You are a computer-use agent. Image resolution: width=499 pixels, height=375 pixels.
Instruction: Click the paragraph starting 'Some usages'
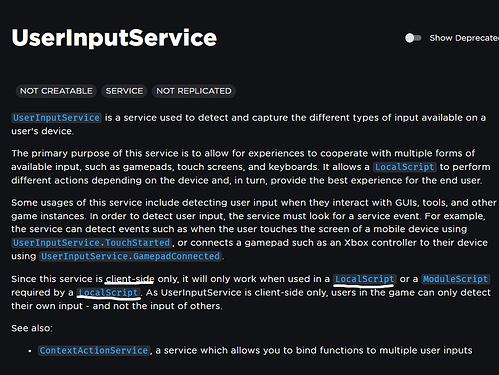pyautogui.click(x=253, y=229)
